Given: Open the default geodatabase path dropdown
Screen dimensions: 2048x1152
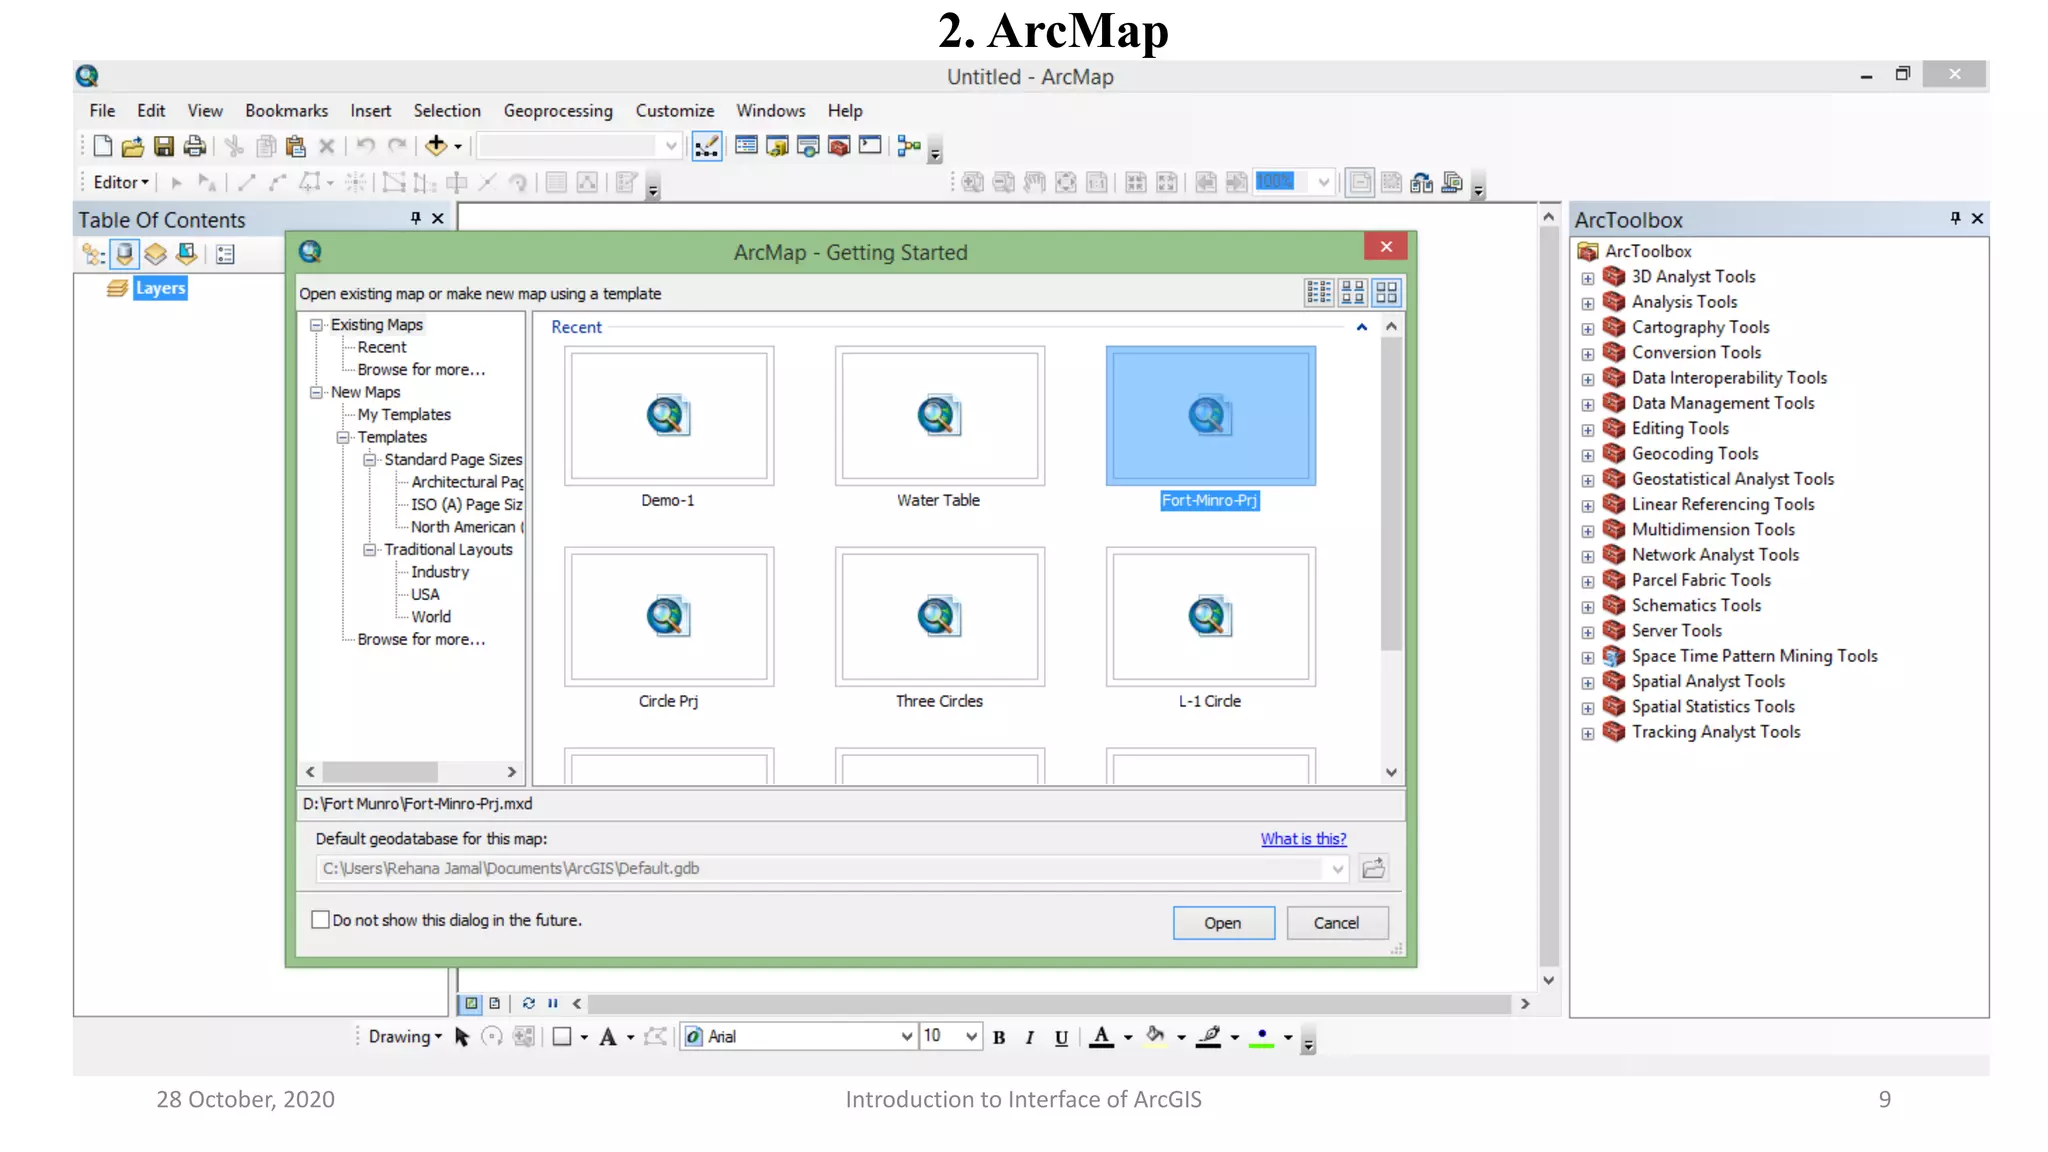Looking at the screenshot, I should tap(1338, 869).
